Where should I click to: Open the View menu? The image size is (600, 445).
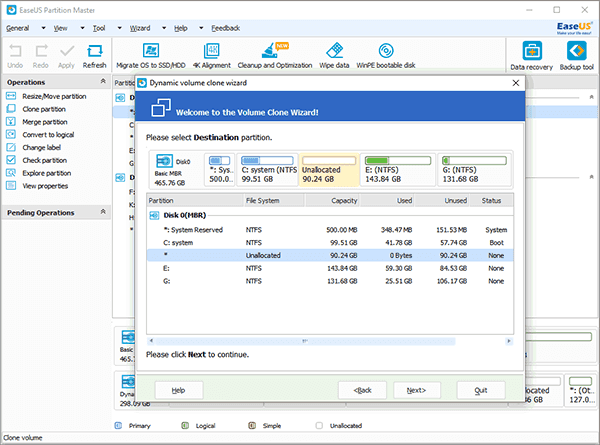click(60, 28)
